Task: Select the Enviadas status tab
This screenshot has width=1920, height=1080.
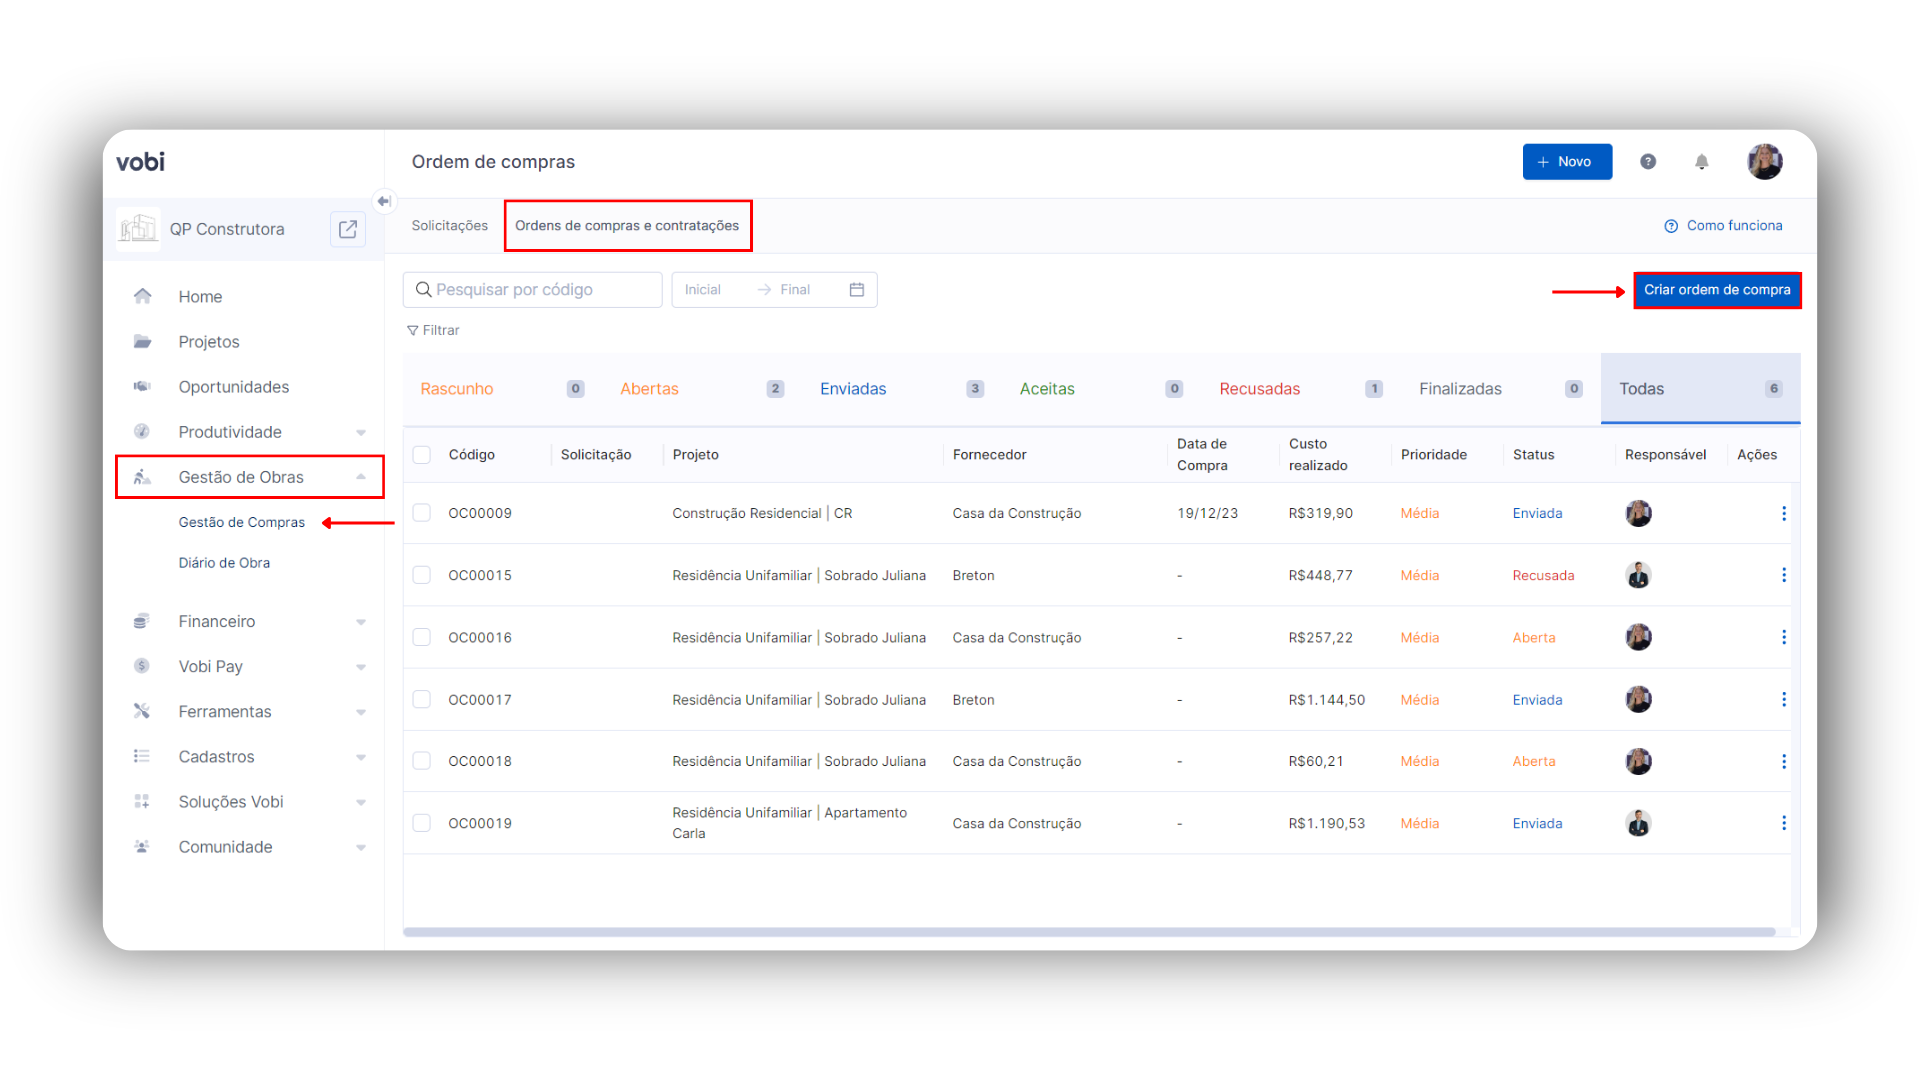Action: [x=853, y=389]
